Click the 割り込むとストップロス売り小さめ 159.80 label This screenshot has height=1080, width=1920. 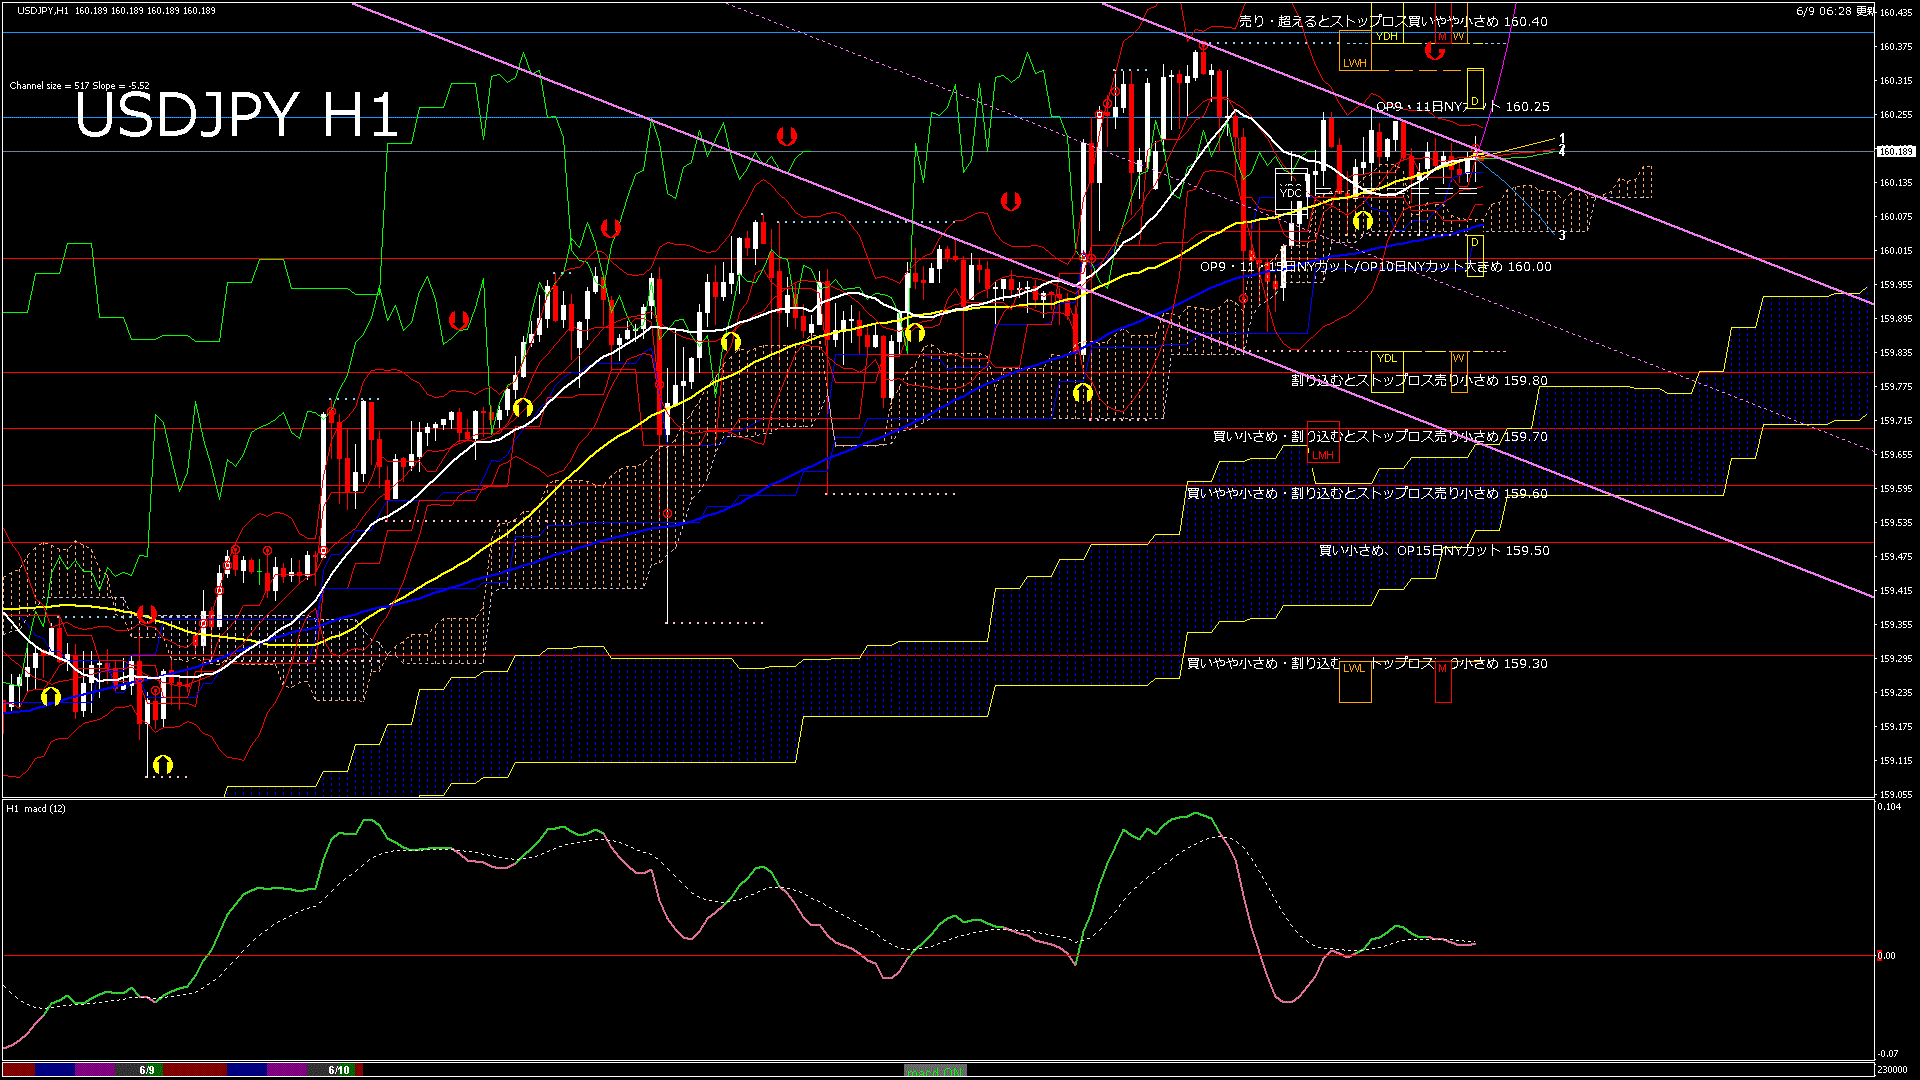click(x=1419, y=381)
